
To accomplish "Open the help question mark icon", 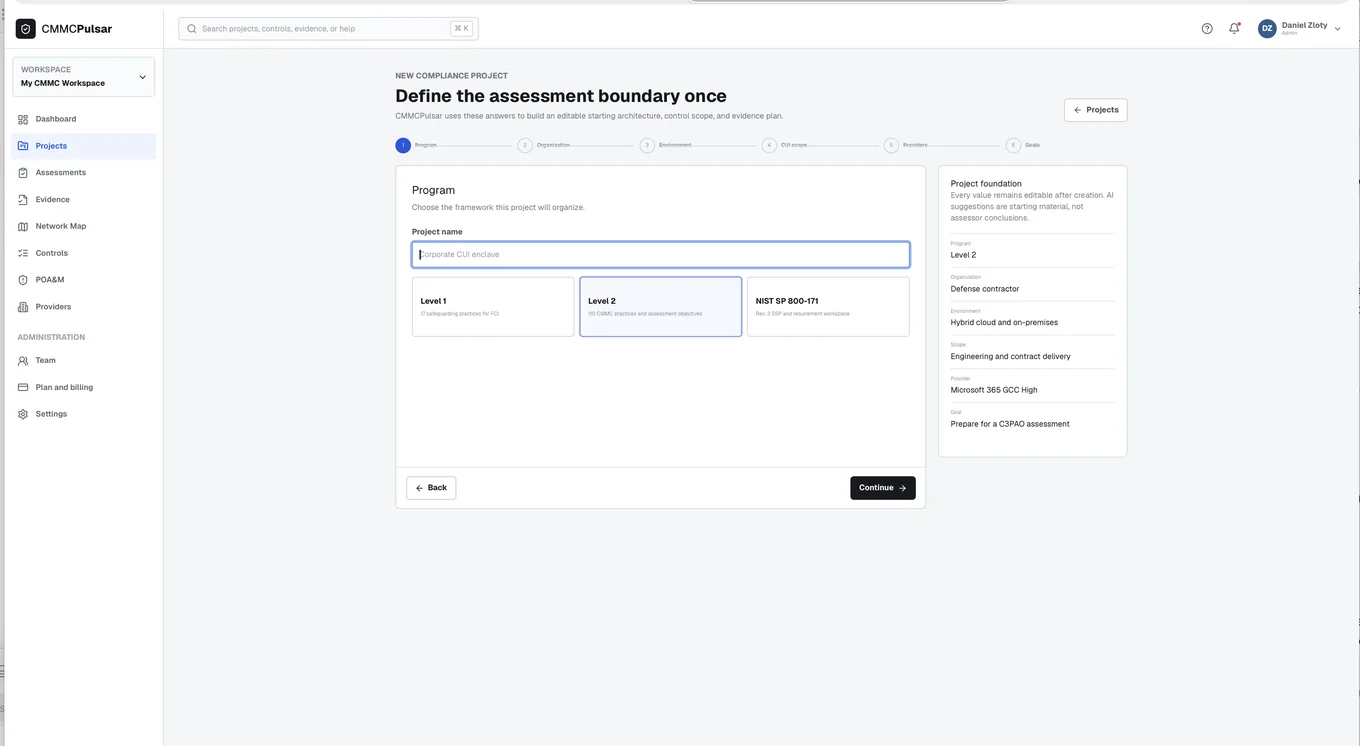I will (x=1207, y=29).
